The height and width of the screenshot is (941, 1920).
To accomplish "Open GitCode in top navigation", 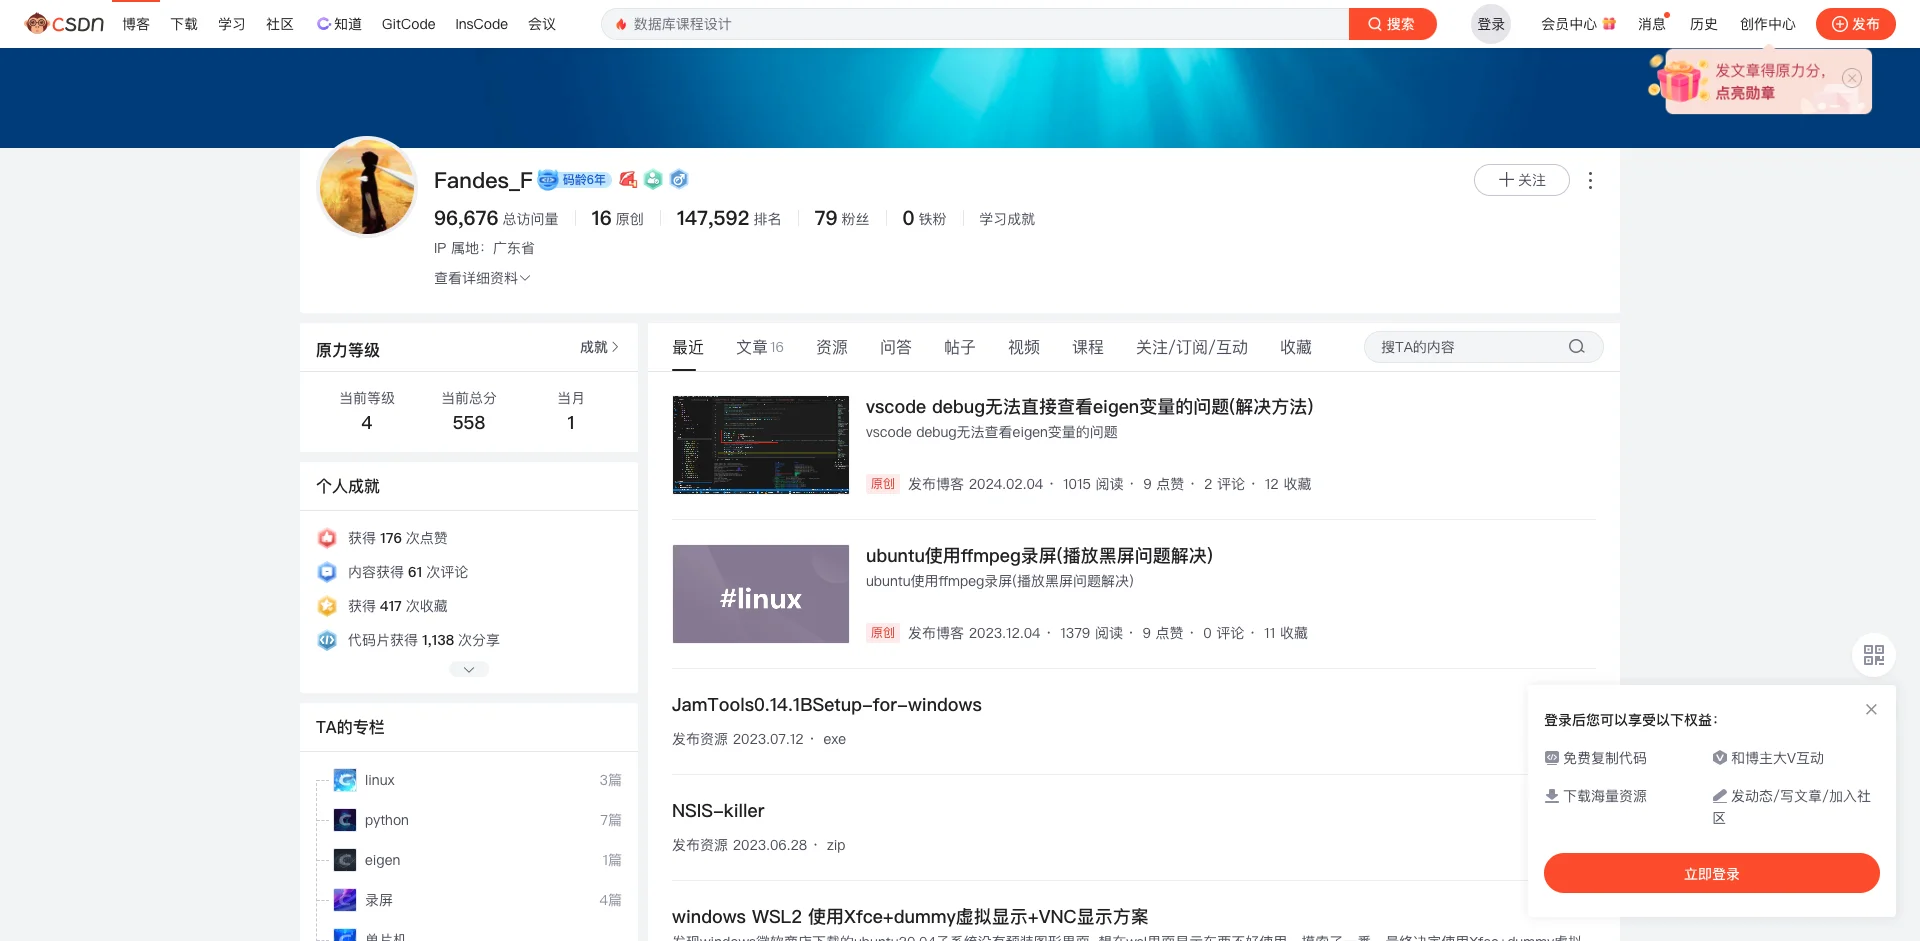I will pos(408,24).
